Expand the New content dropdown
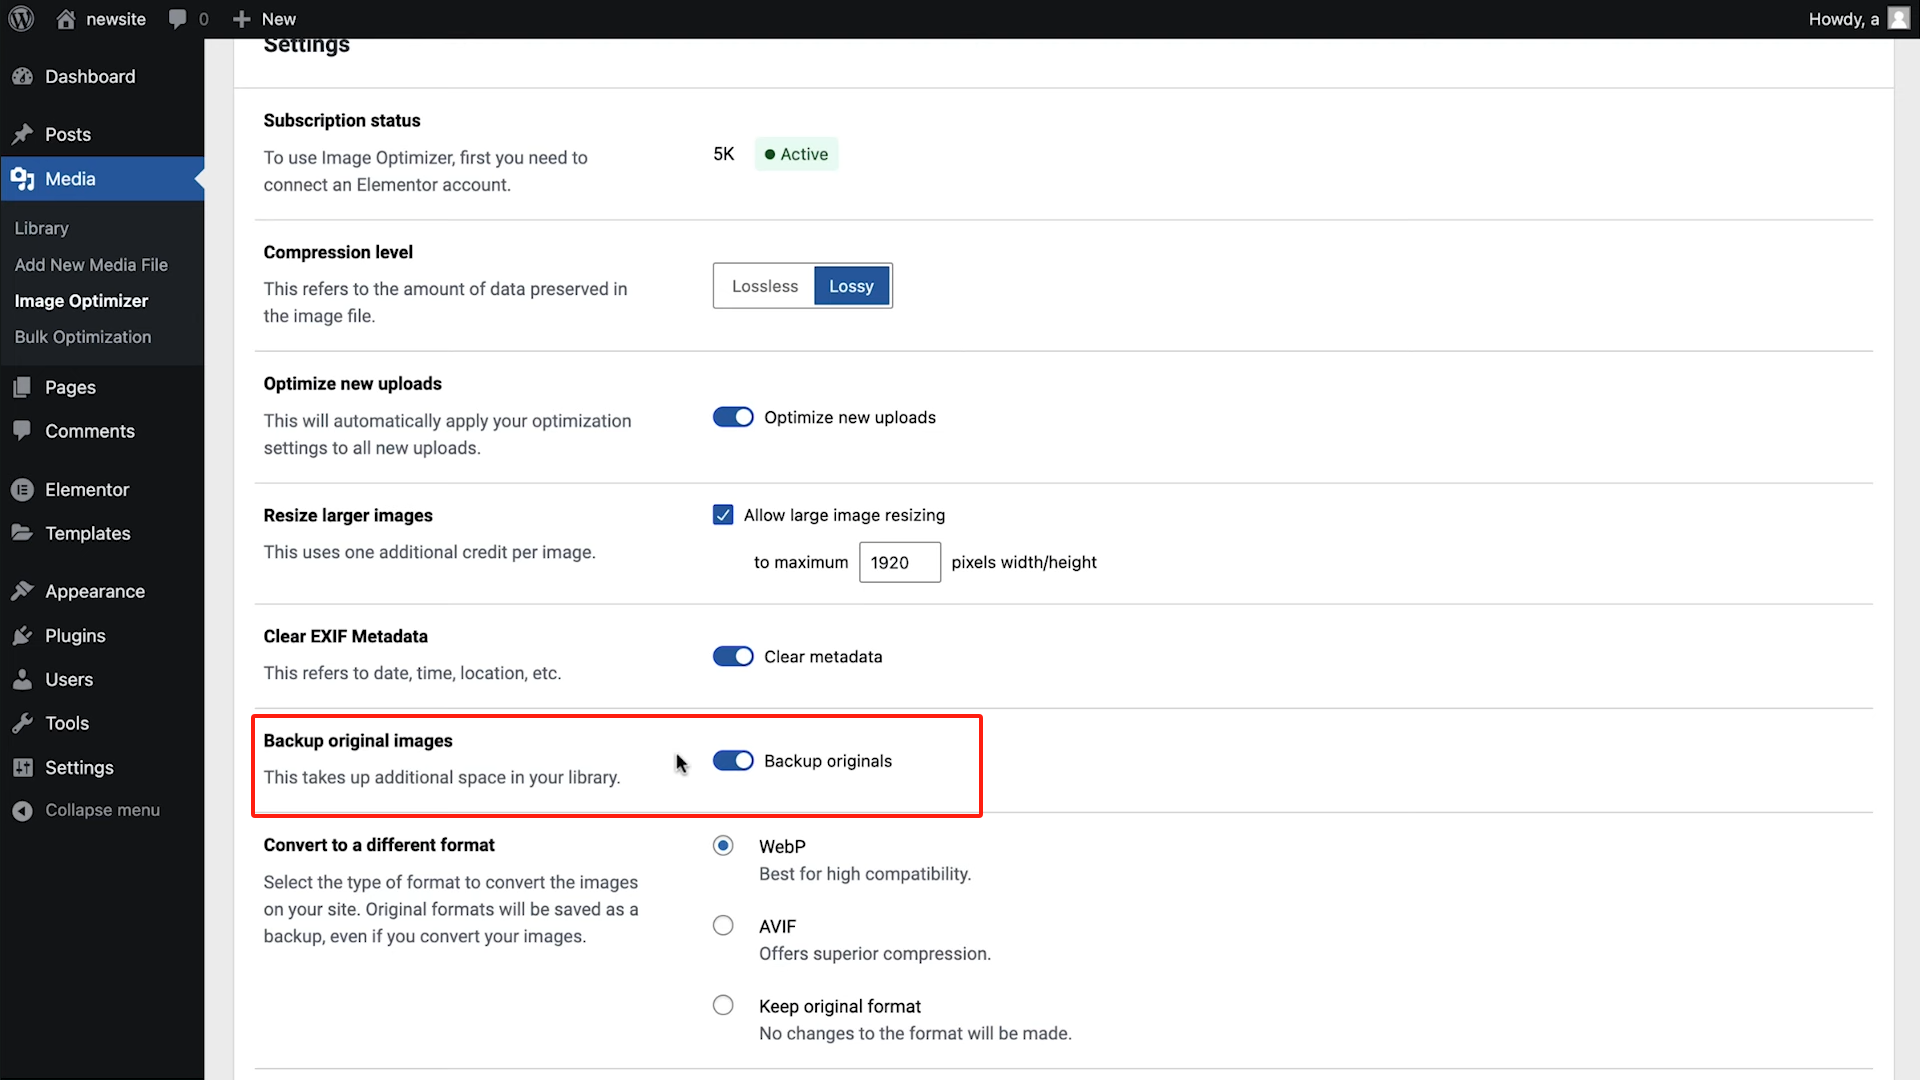1920x1080 pixels. click(263, 18)
